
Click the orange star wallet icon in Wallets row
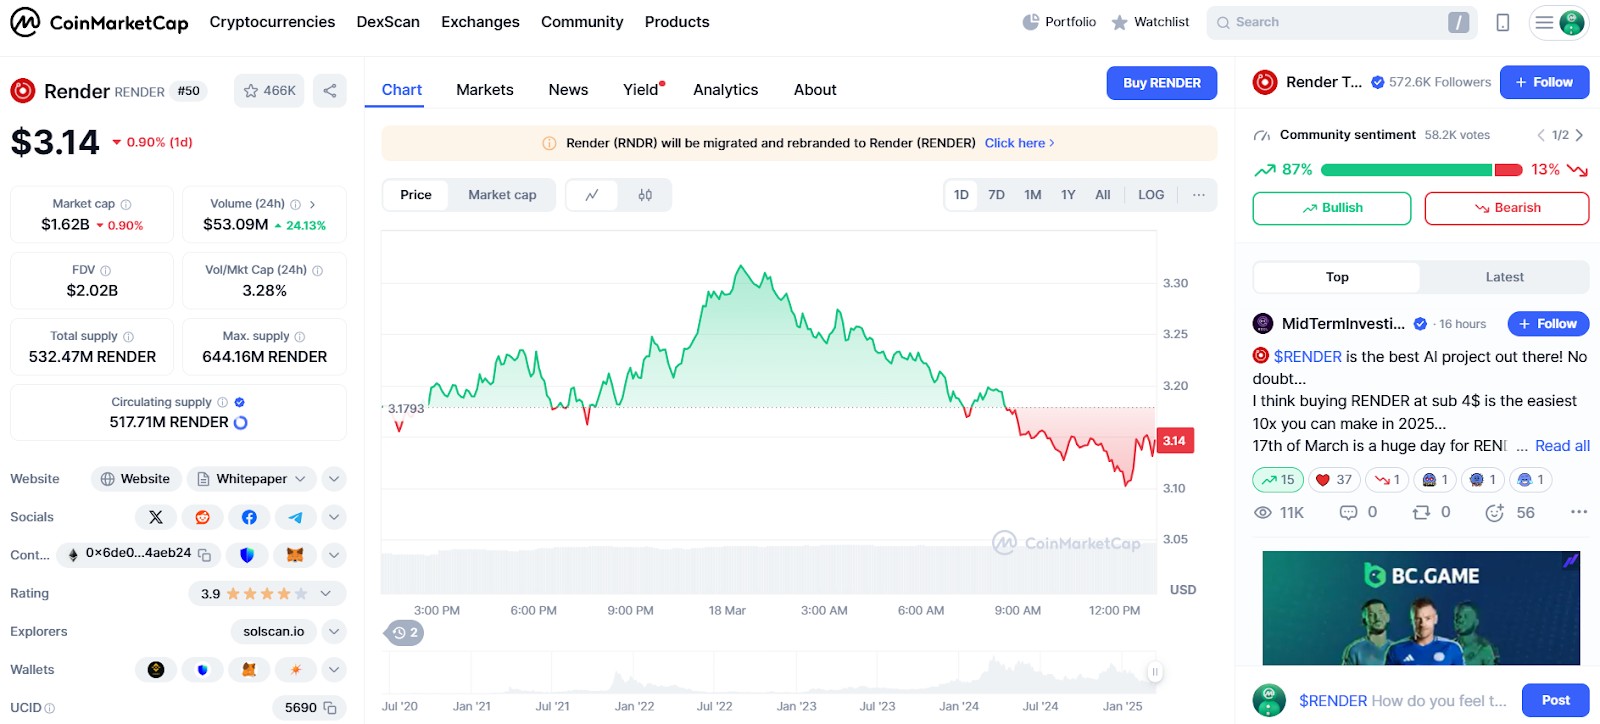(x=296, y=670)
